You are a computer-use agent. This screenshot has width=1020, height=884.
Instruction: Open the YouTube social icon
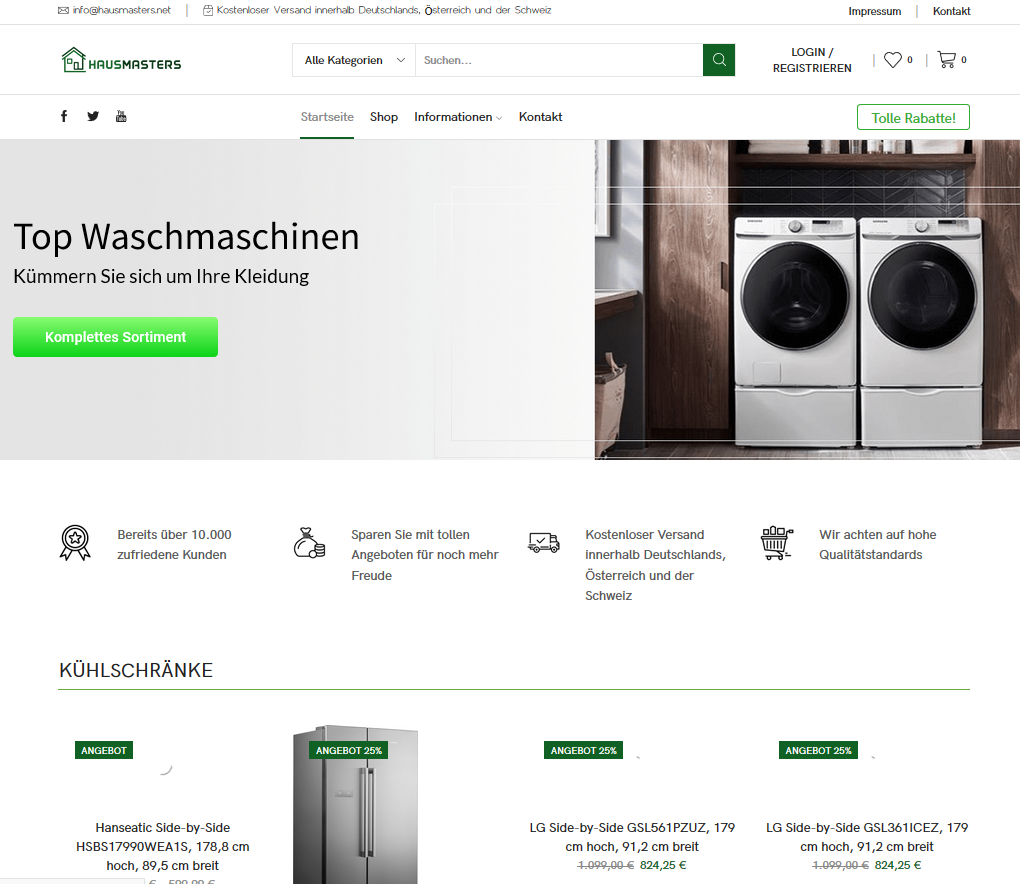click(121, 116)
